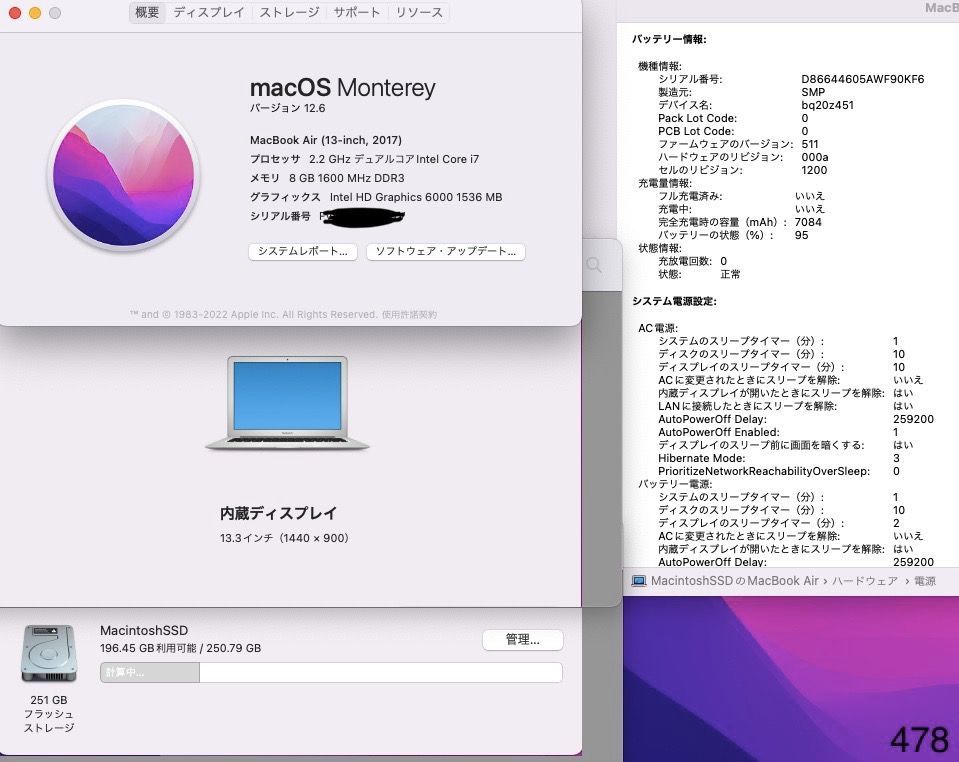Screen dimensions: 959x762
Task: Switch to the ディスプレイ tab
Action: (208, 13)
